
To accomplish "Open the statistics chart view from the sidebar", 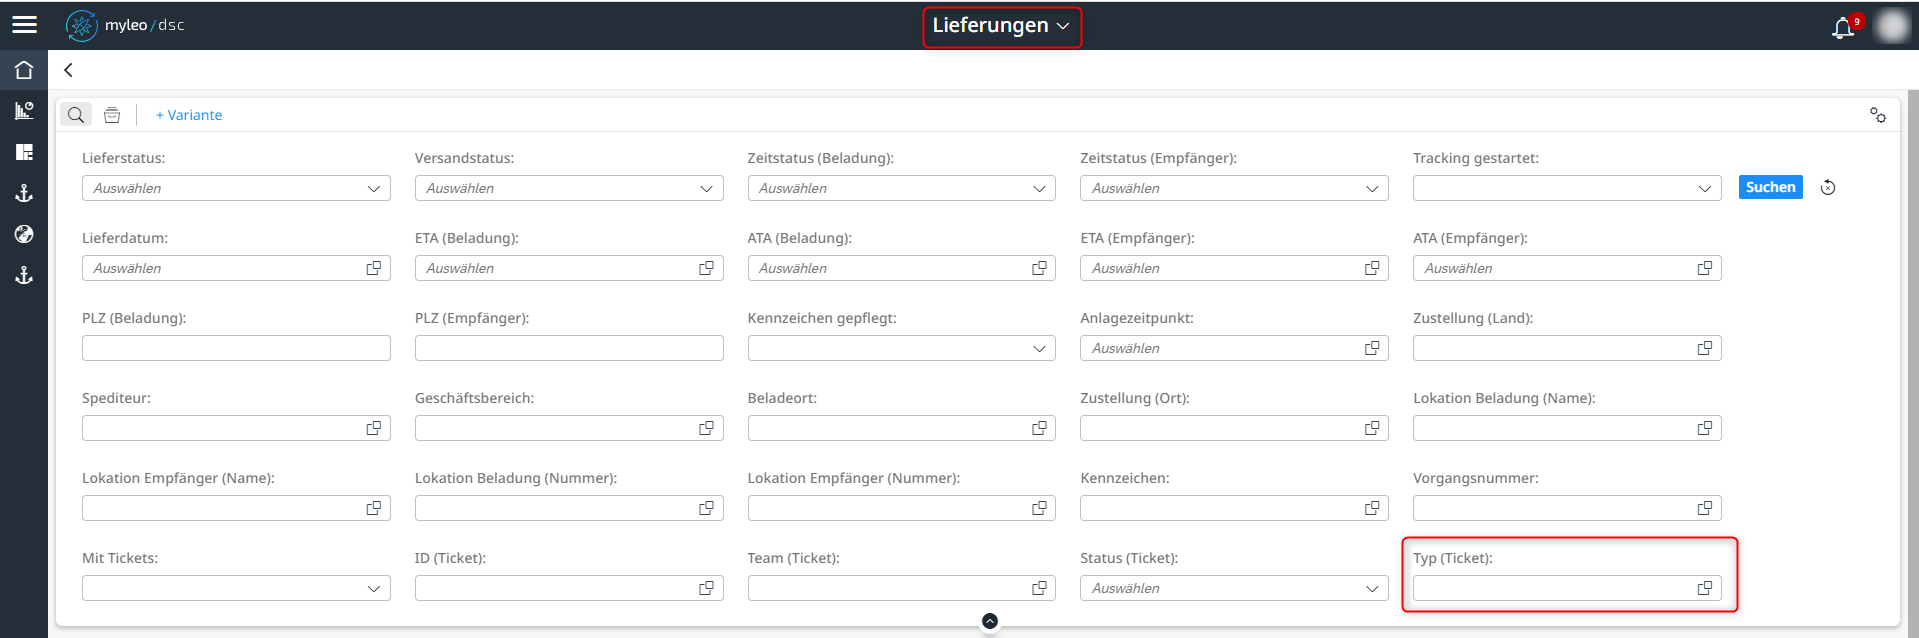I will tap(24, 110).
